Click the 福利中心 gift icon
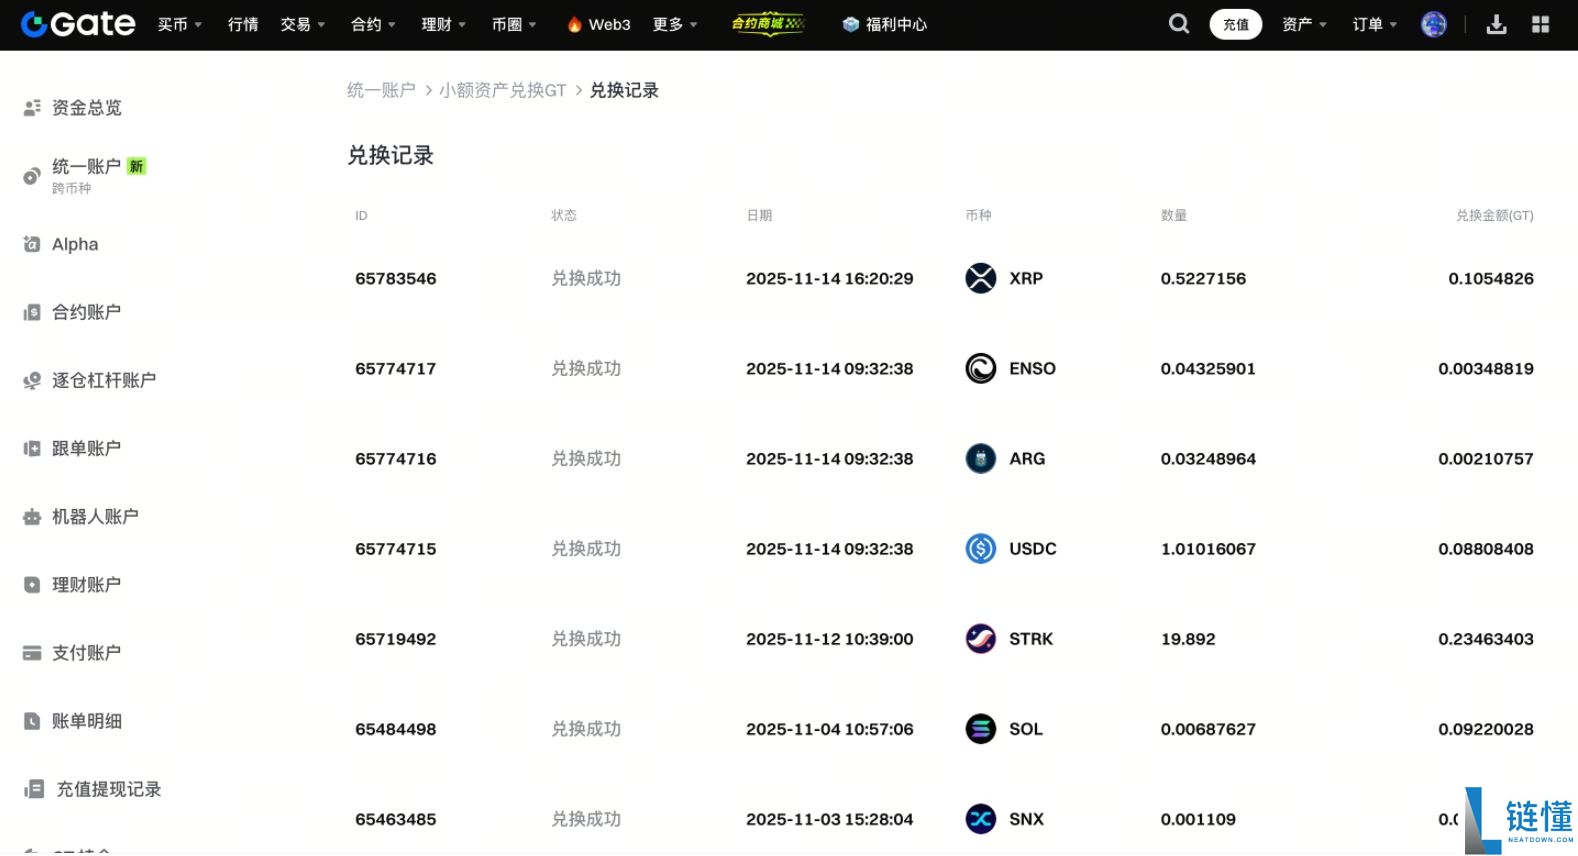The image size is (1578, 856). pyautogui.click(x=850, y=24)
